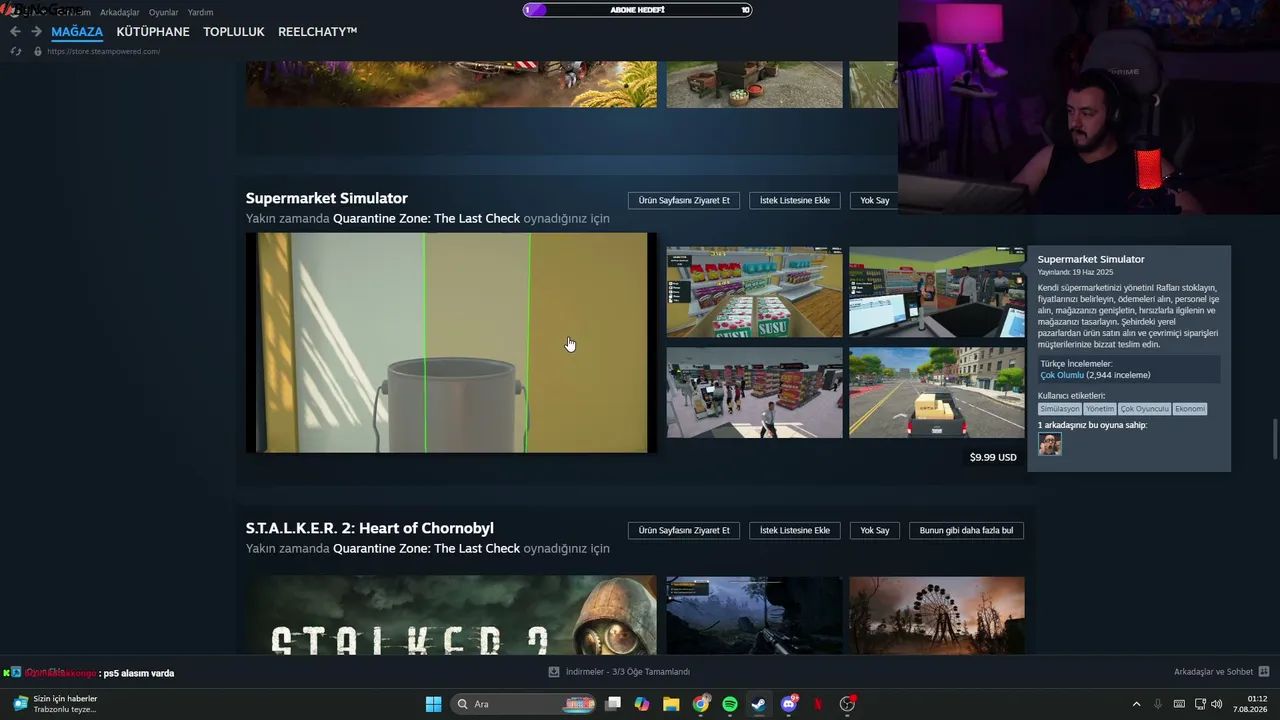
Task: Open the checkout counter screenshot thumbnail
Action: (937, 292)
